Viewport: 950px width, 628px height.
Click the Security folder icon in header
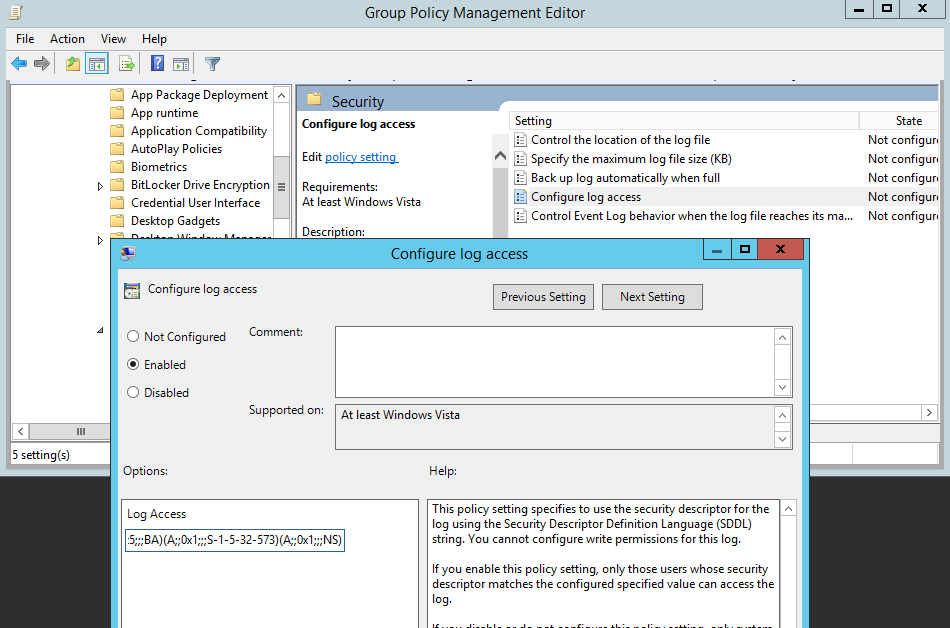pos(314,99)
